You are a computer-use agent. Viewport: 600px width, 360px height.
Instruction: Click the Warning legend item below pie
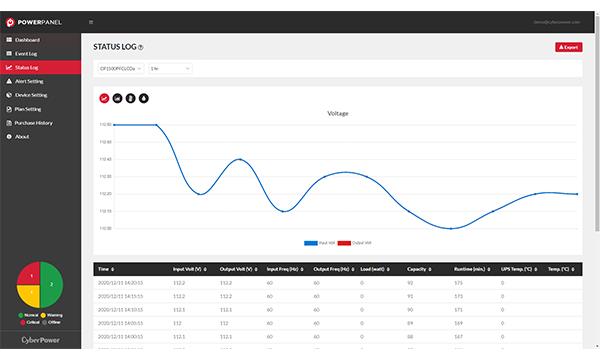[52, 315]
